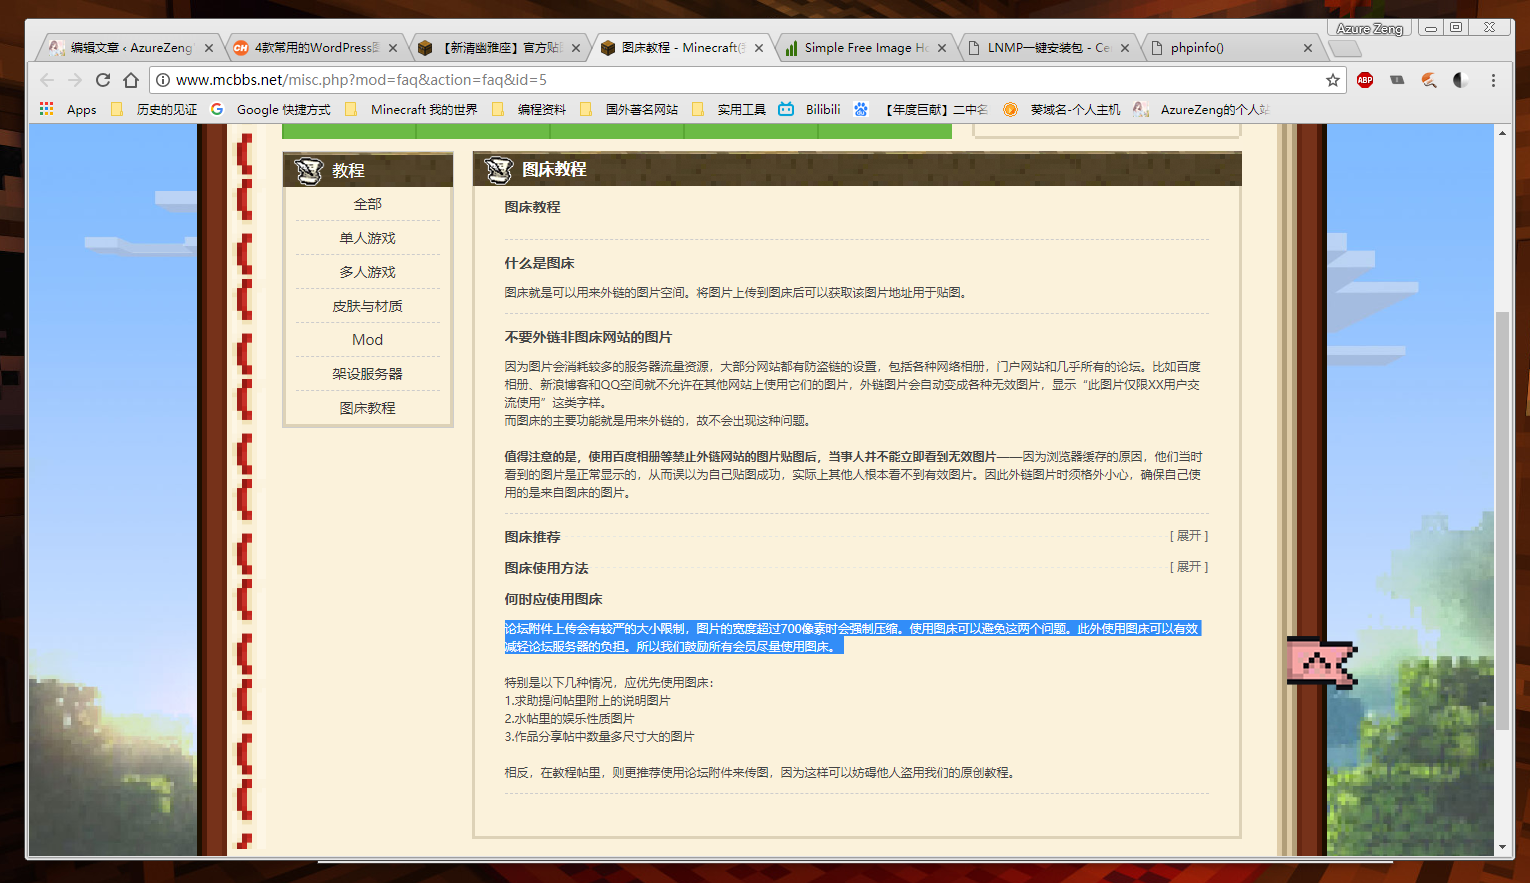The width and height of the screenshot is (1530, 883).
Task: Expand the 图床使用方法 section with 展开
Action: [1189, 567]
